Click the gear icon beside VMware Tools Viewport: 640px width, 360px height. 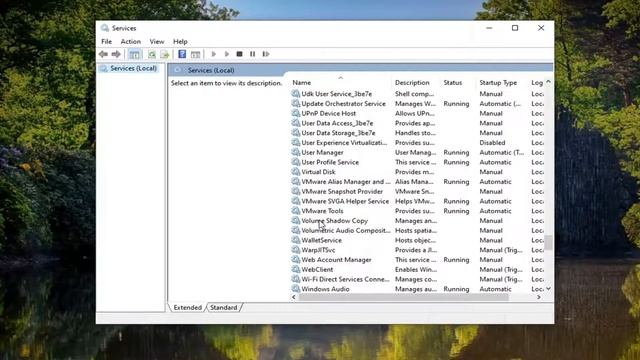pos(296,211)
